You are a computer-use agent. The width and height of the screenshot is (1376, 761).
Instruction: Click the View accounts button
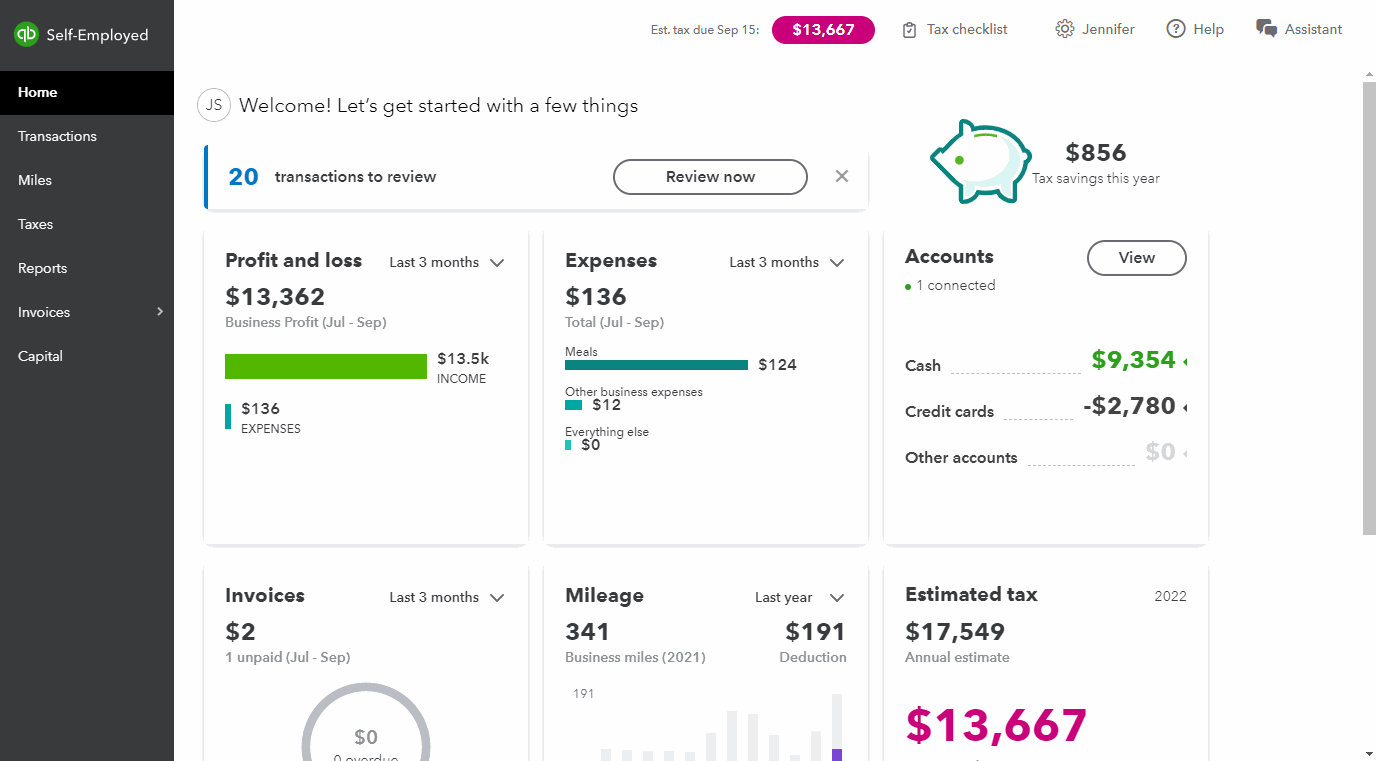(x=1136, y=258)
